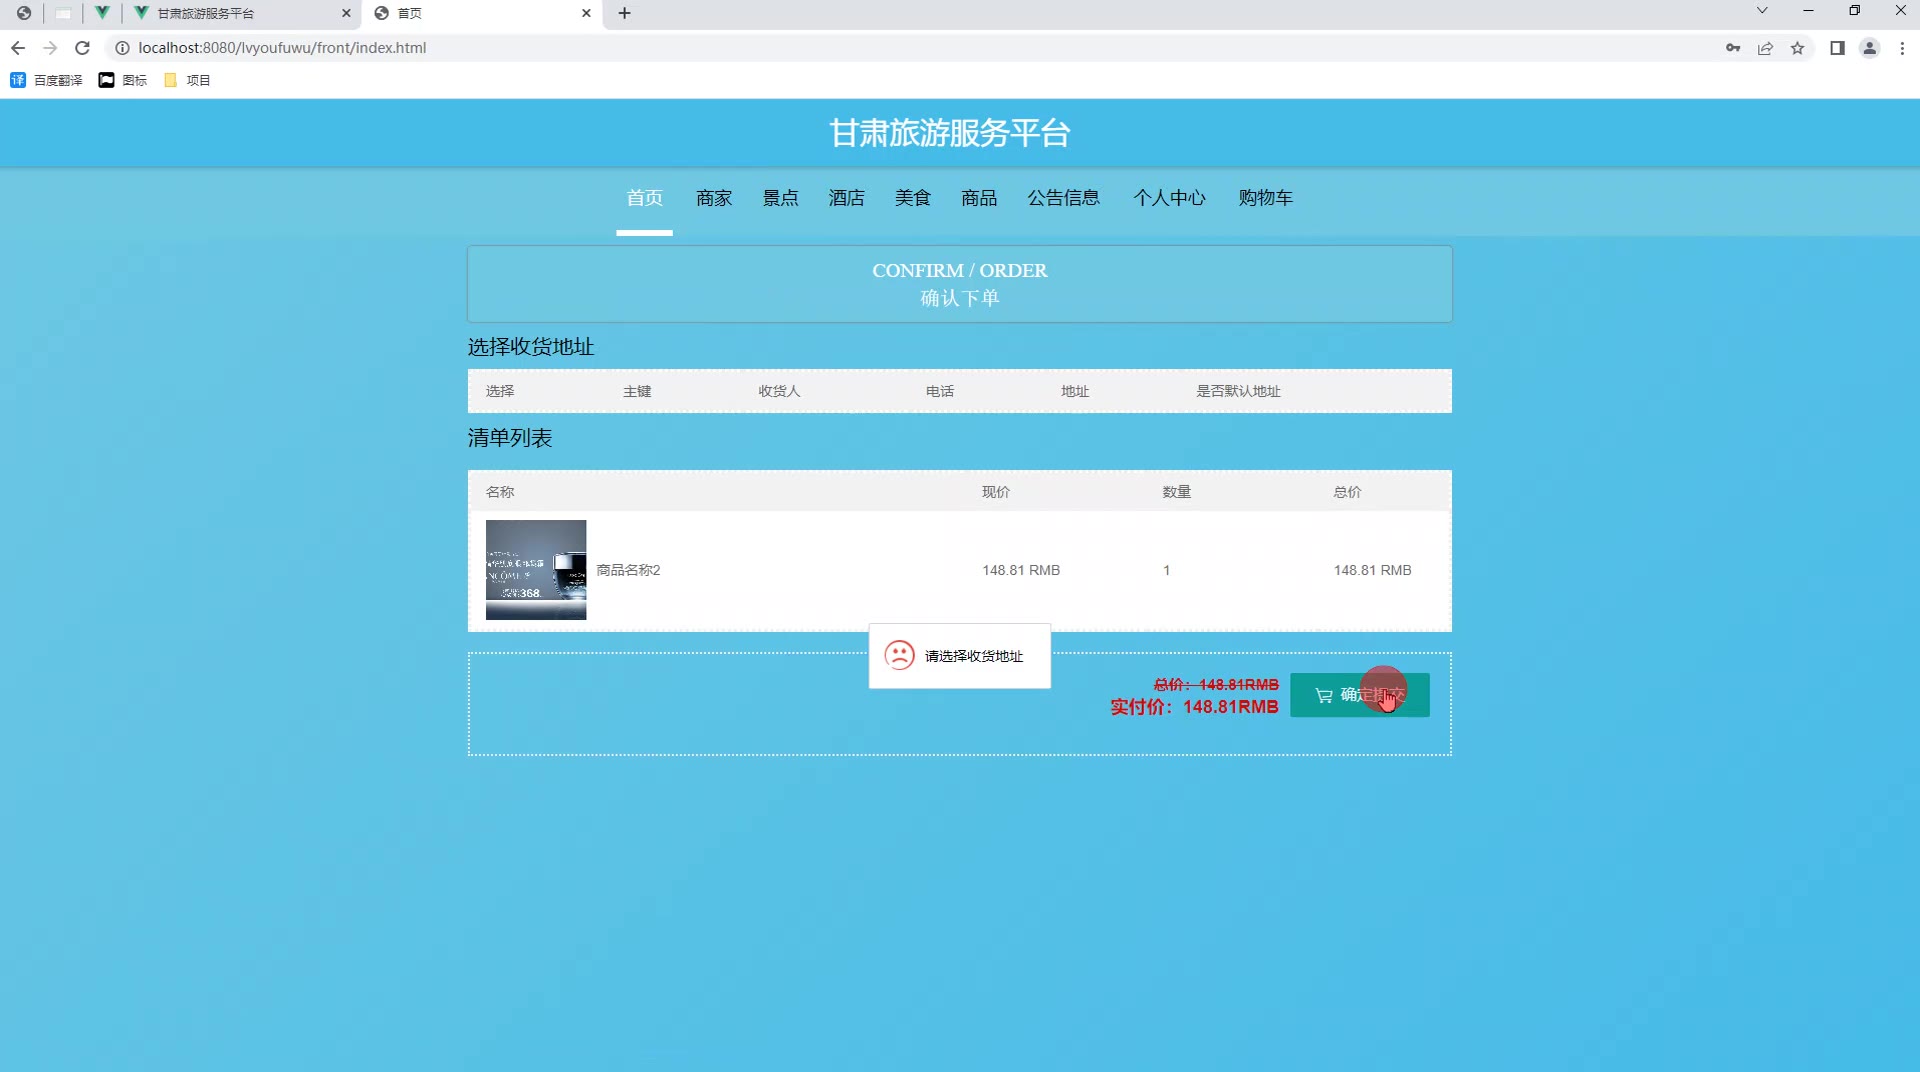Viewport: 1920px width, 1072px height.
Task: Open 景点 in the navigation menu
Action: point(780,198)
